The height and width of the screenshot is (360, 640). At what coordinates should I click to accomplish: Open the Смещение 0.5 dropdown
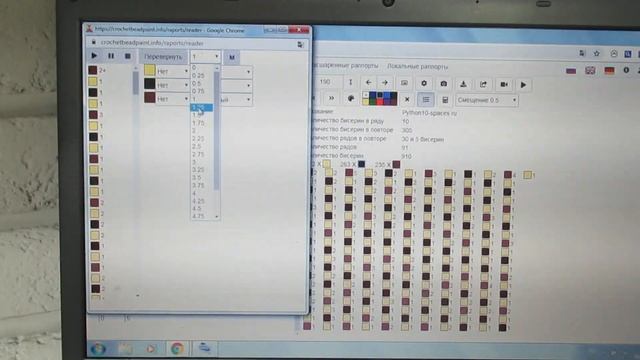pyautogui.click(x=487, y=100)
